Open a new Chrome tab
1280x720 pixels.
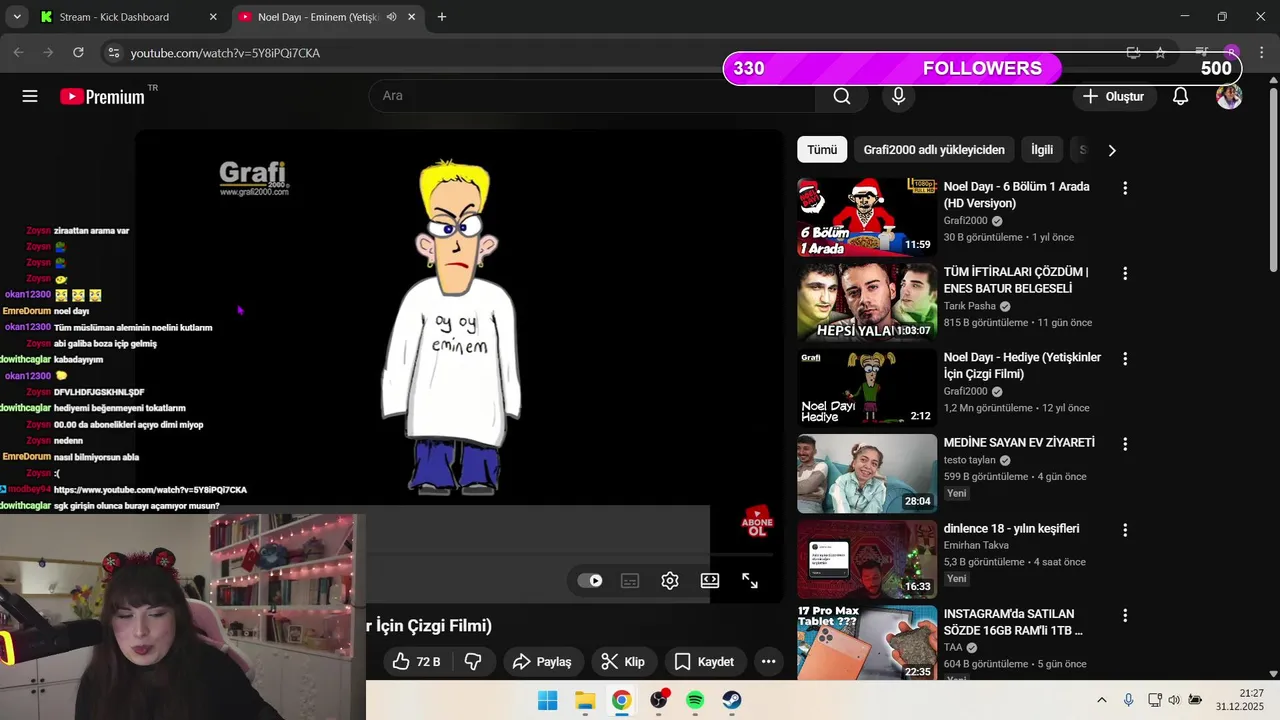point(441,17)
